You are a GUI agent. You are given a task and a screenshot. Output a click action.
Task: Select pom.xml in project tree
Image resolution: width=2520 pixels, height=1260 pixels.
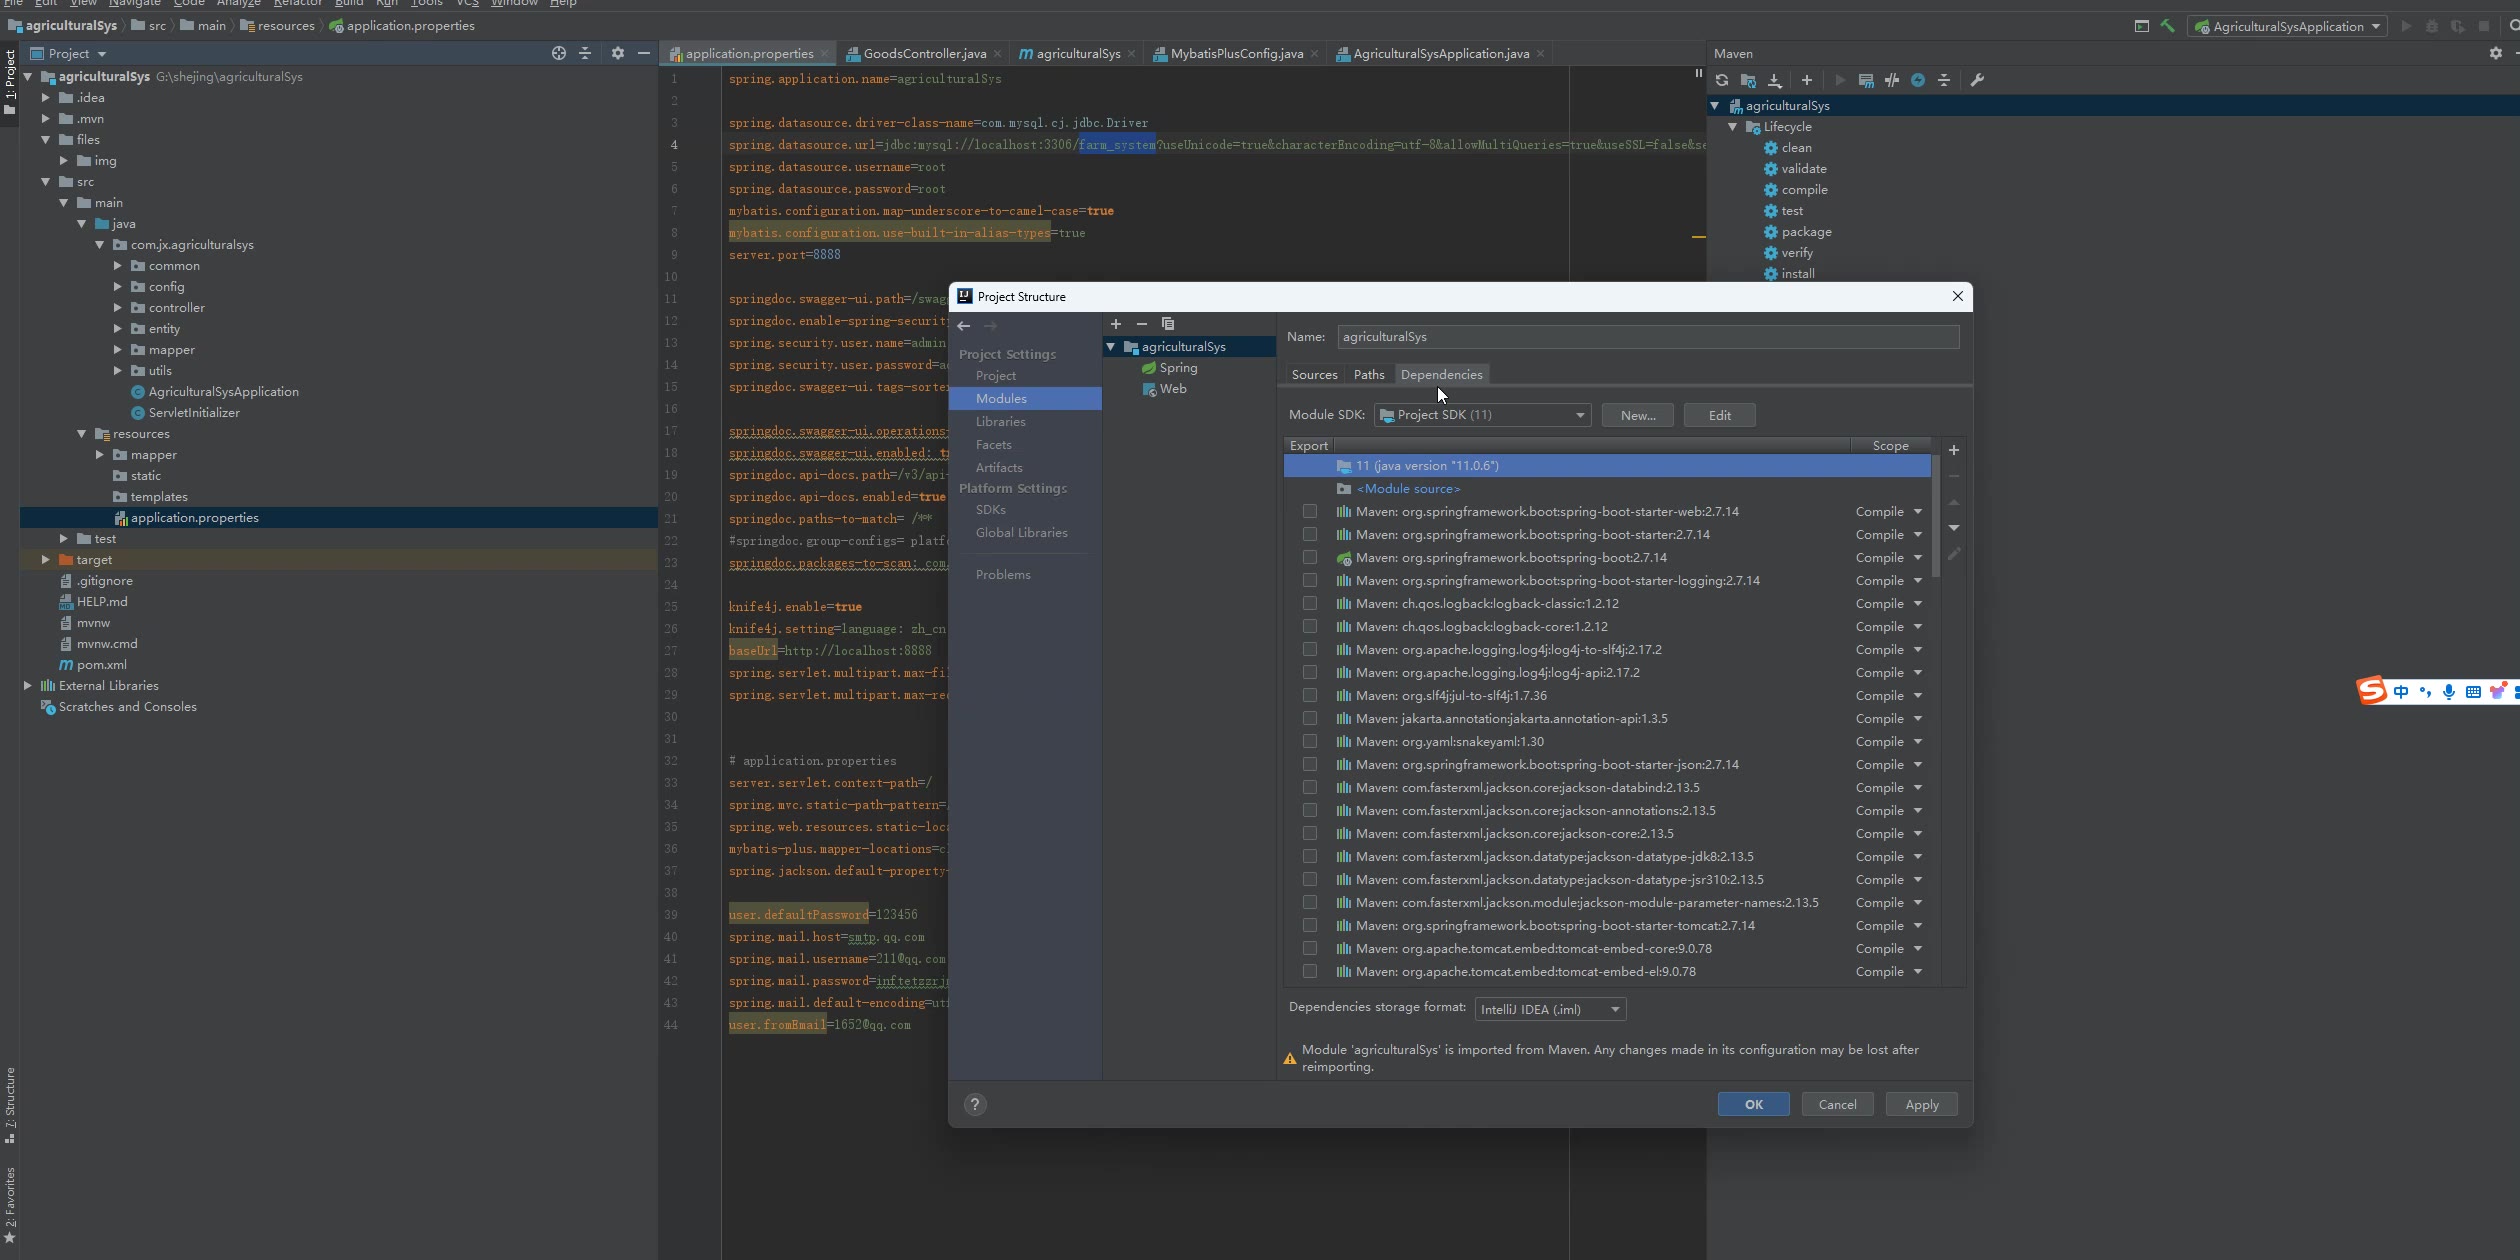(x=101, y=665)
